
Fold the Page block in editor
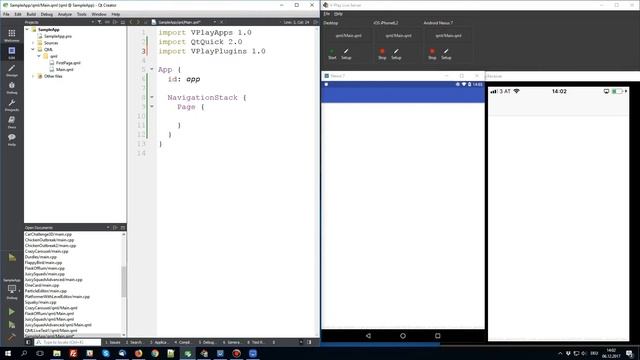151,107
